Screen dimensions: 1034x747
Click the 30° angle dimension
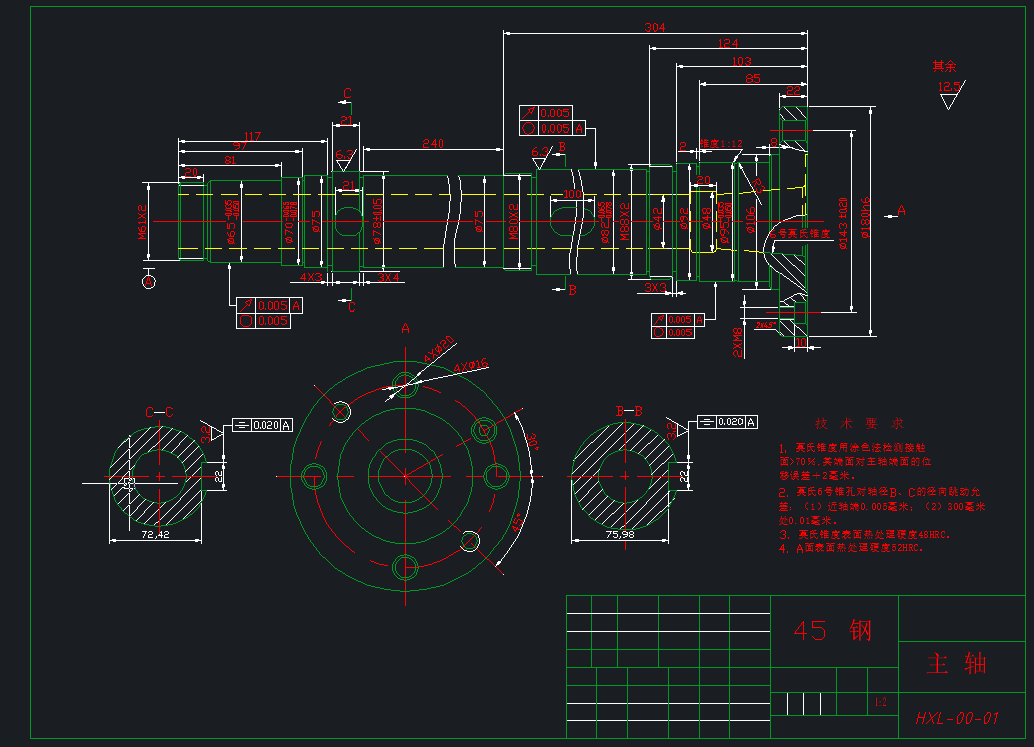532,442
